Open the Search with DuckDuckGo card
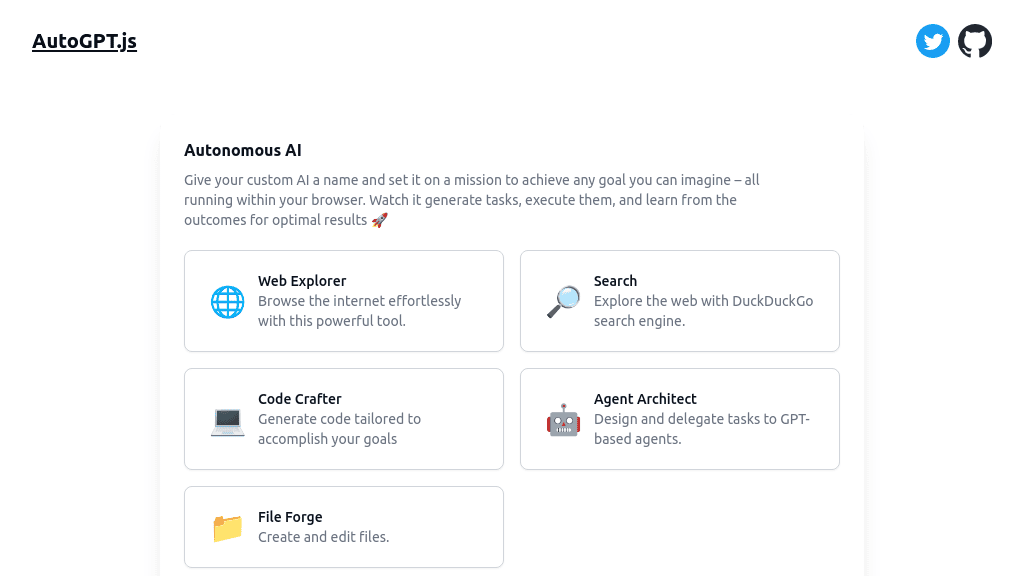The image size is (1024, 576). pos(679,301)
